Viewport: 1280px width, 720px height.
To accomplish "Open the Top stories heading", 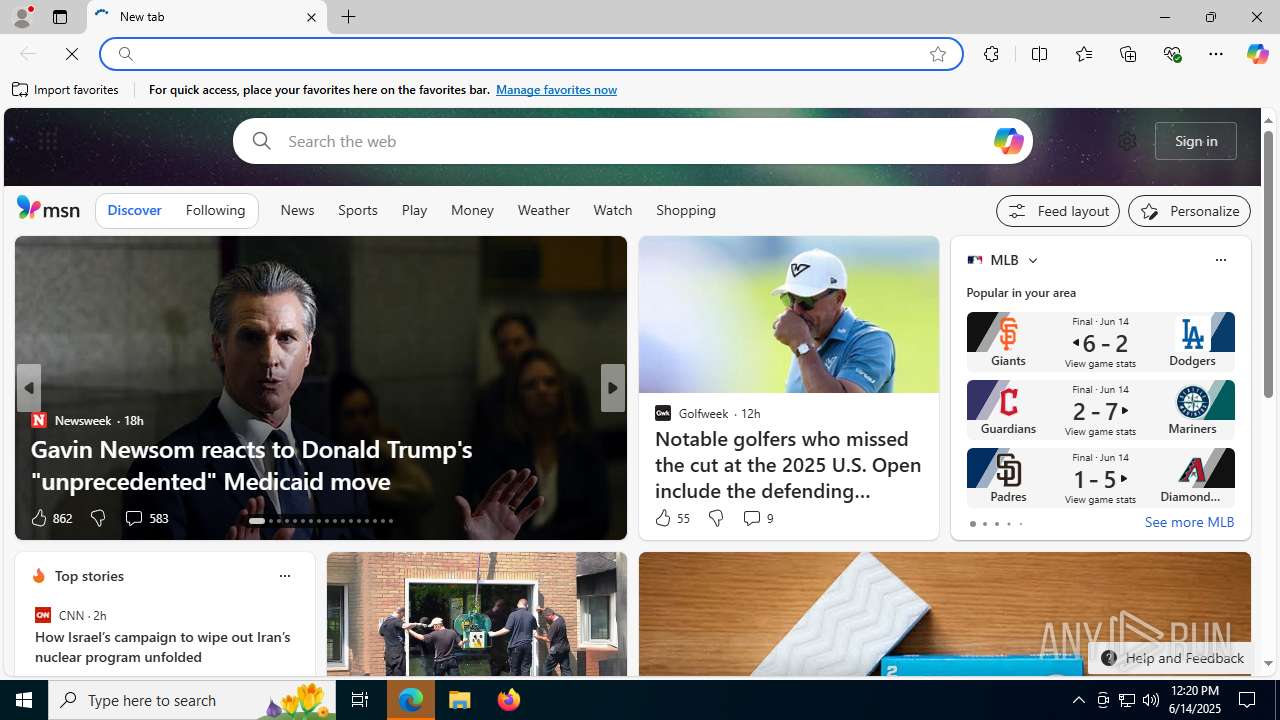I will coord(89,576).
